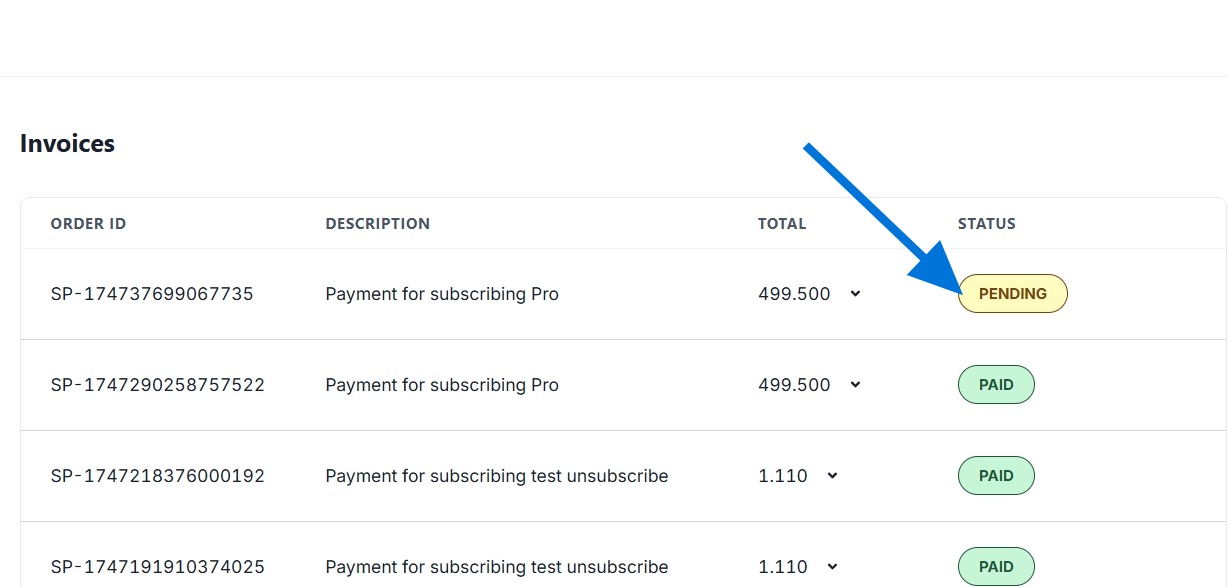Image resolution: width=1231 pixels, height=587 pixels.
Task: Open order SP-1747290258757522
Action: (x=158, y=385)
